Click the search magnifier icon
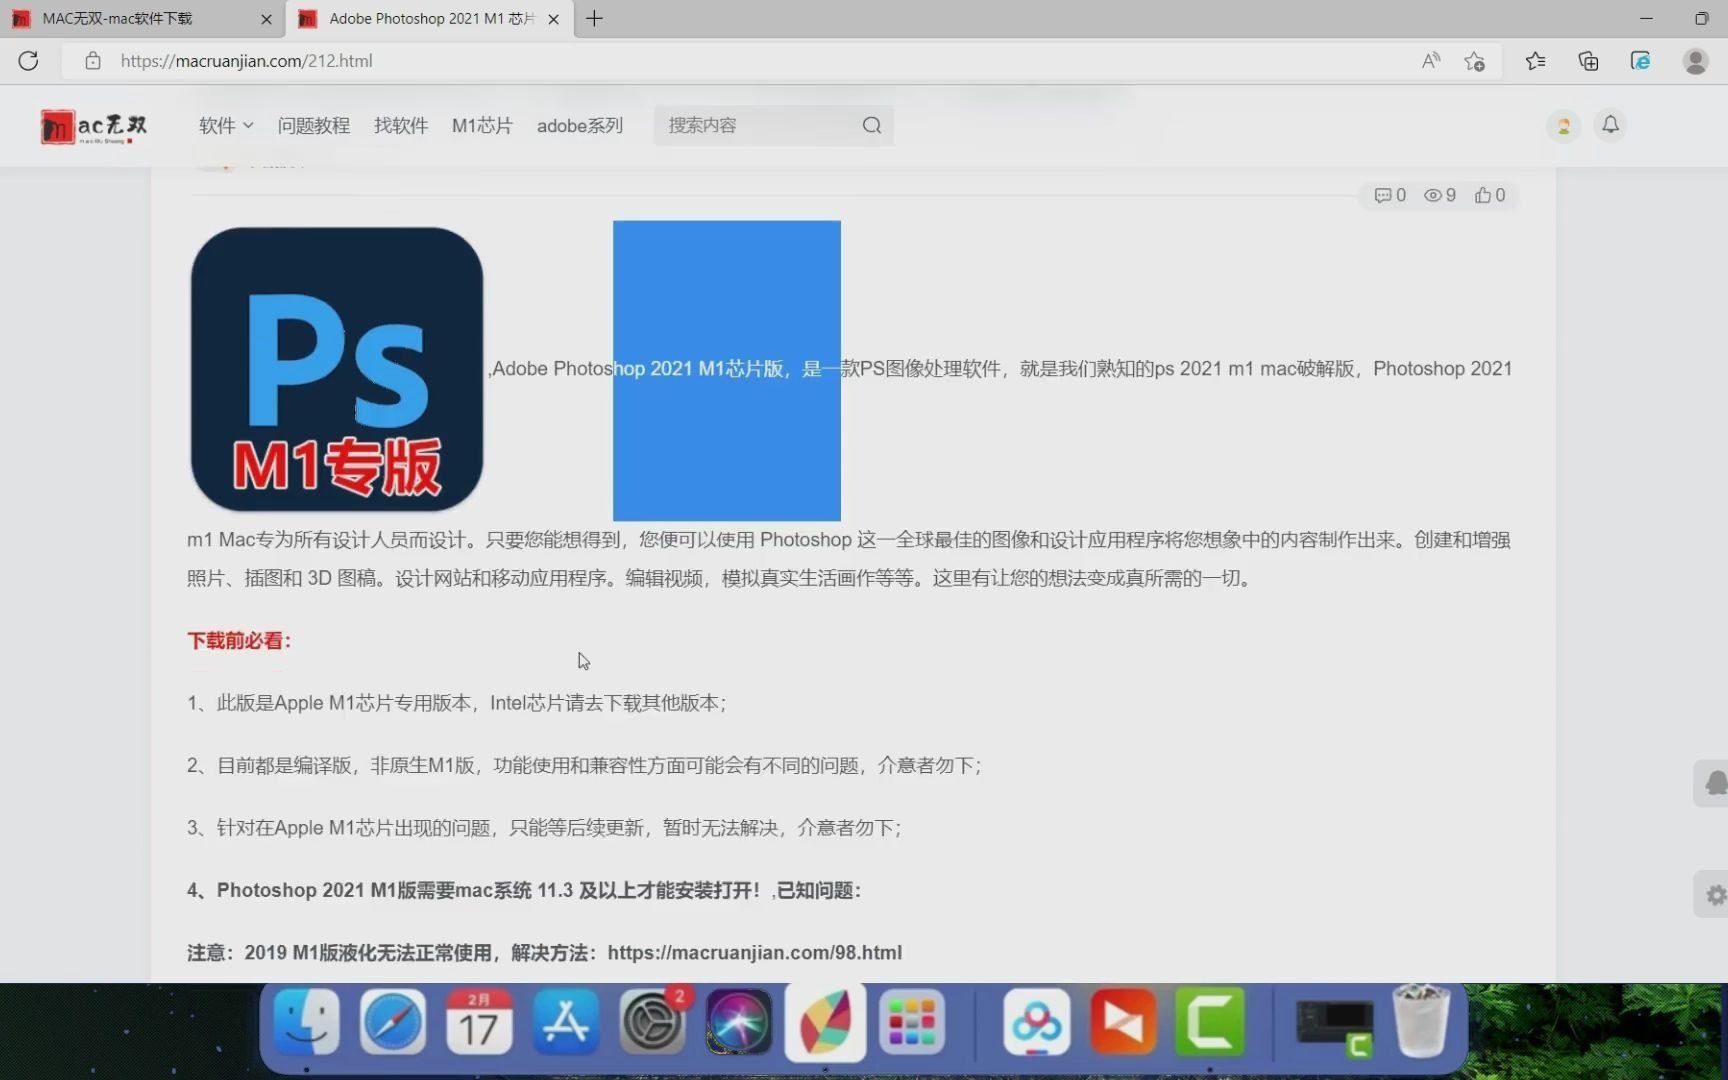Viewport: 1728px width, 1080px height. pos(872,125)
